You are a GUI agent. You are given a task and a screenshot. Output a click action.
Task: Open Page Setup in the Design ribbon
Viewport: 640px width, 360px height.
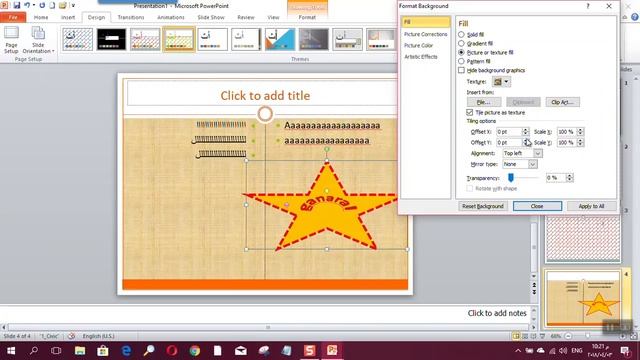[x=11, y=40]
